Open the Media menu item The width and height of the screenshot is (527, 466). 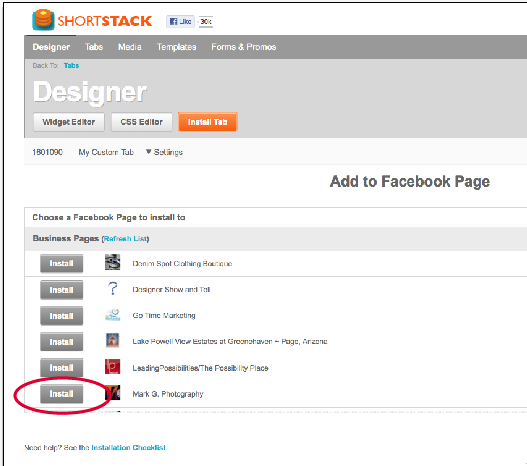(130, 47)
